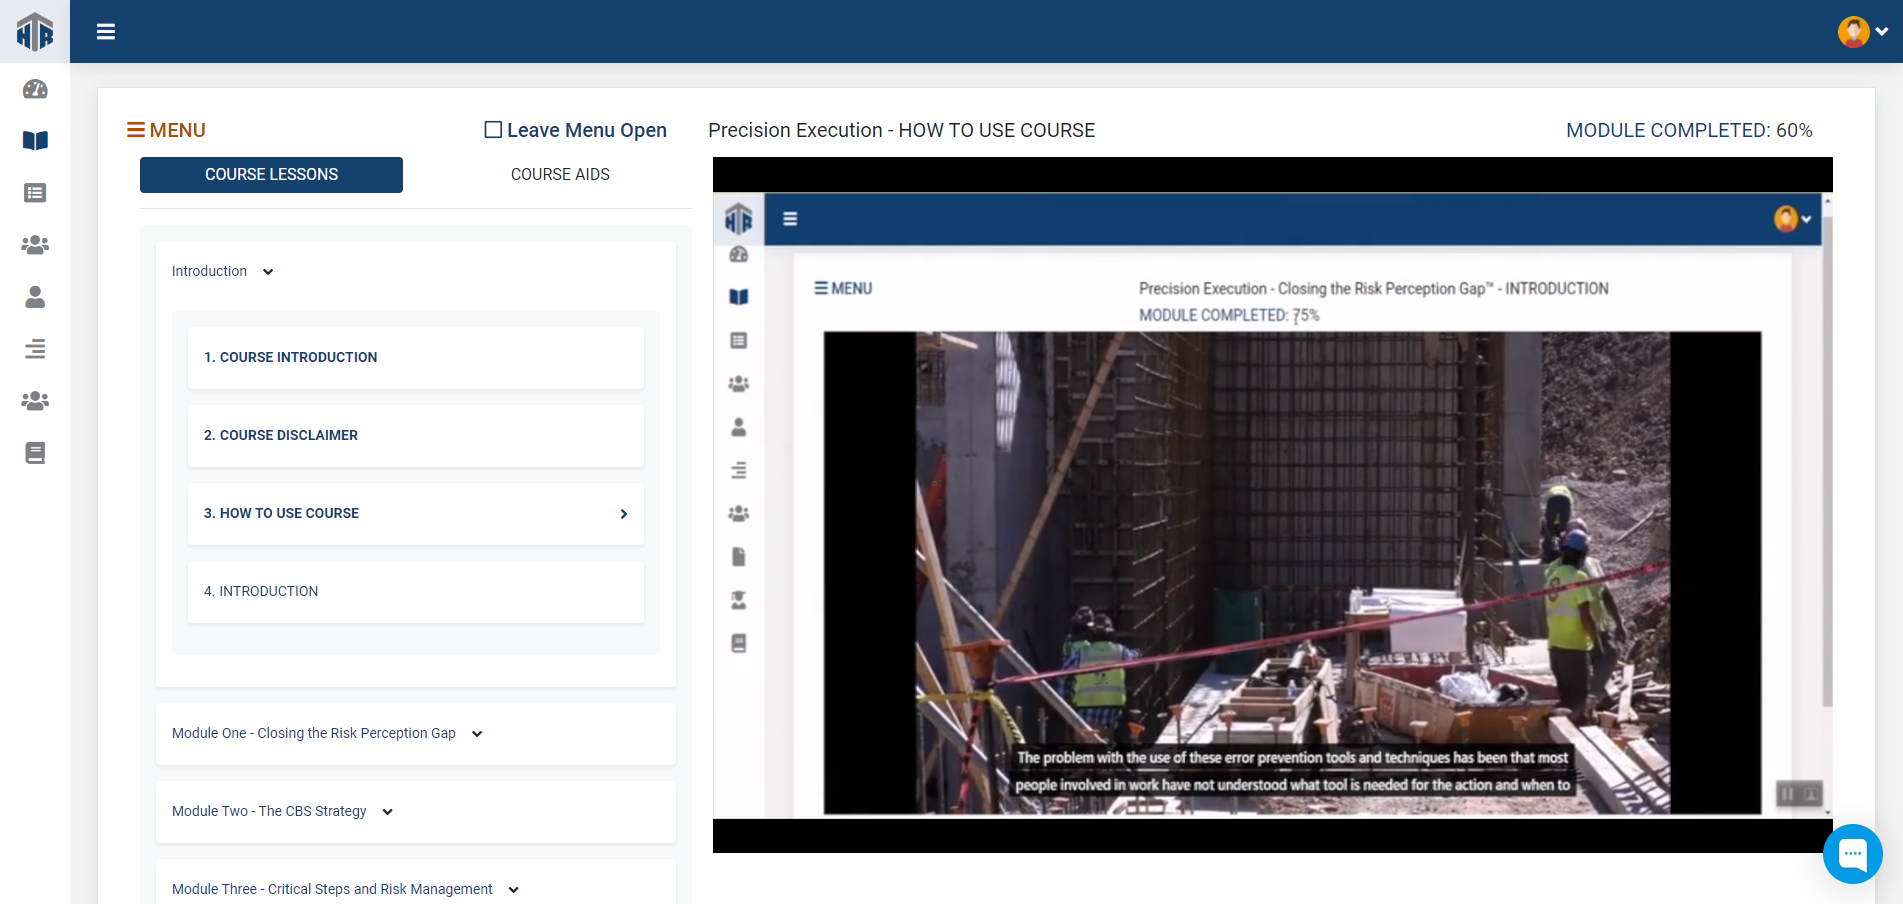
Task: Switch to the Course Aids tab
Action: (560, 175)
